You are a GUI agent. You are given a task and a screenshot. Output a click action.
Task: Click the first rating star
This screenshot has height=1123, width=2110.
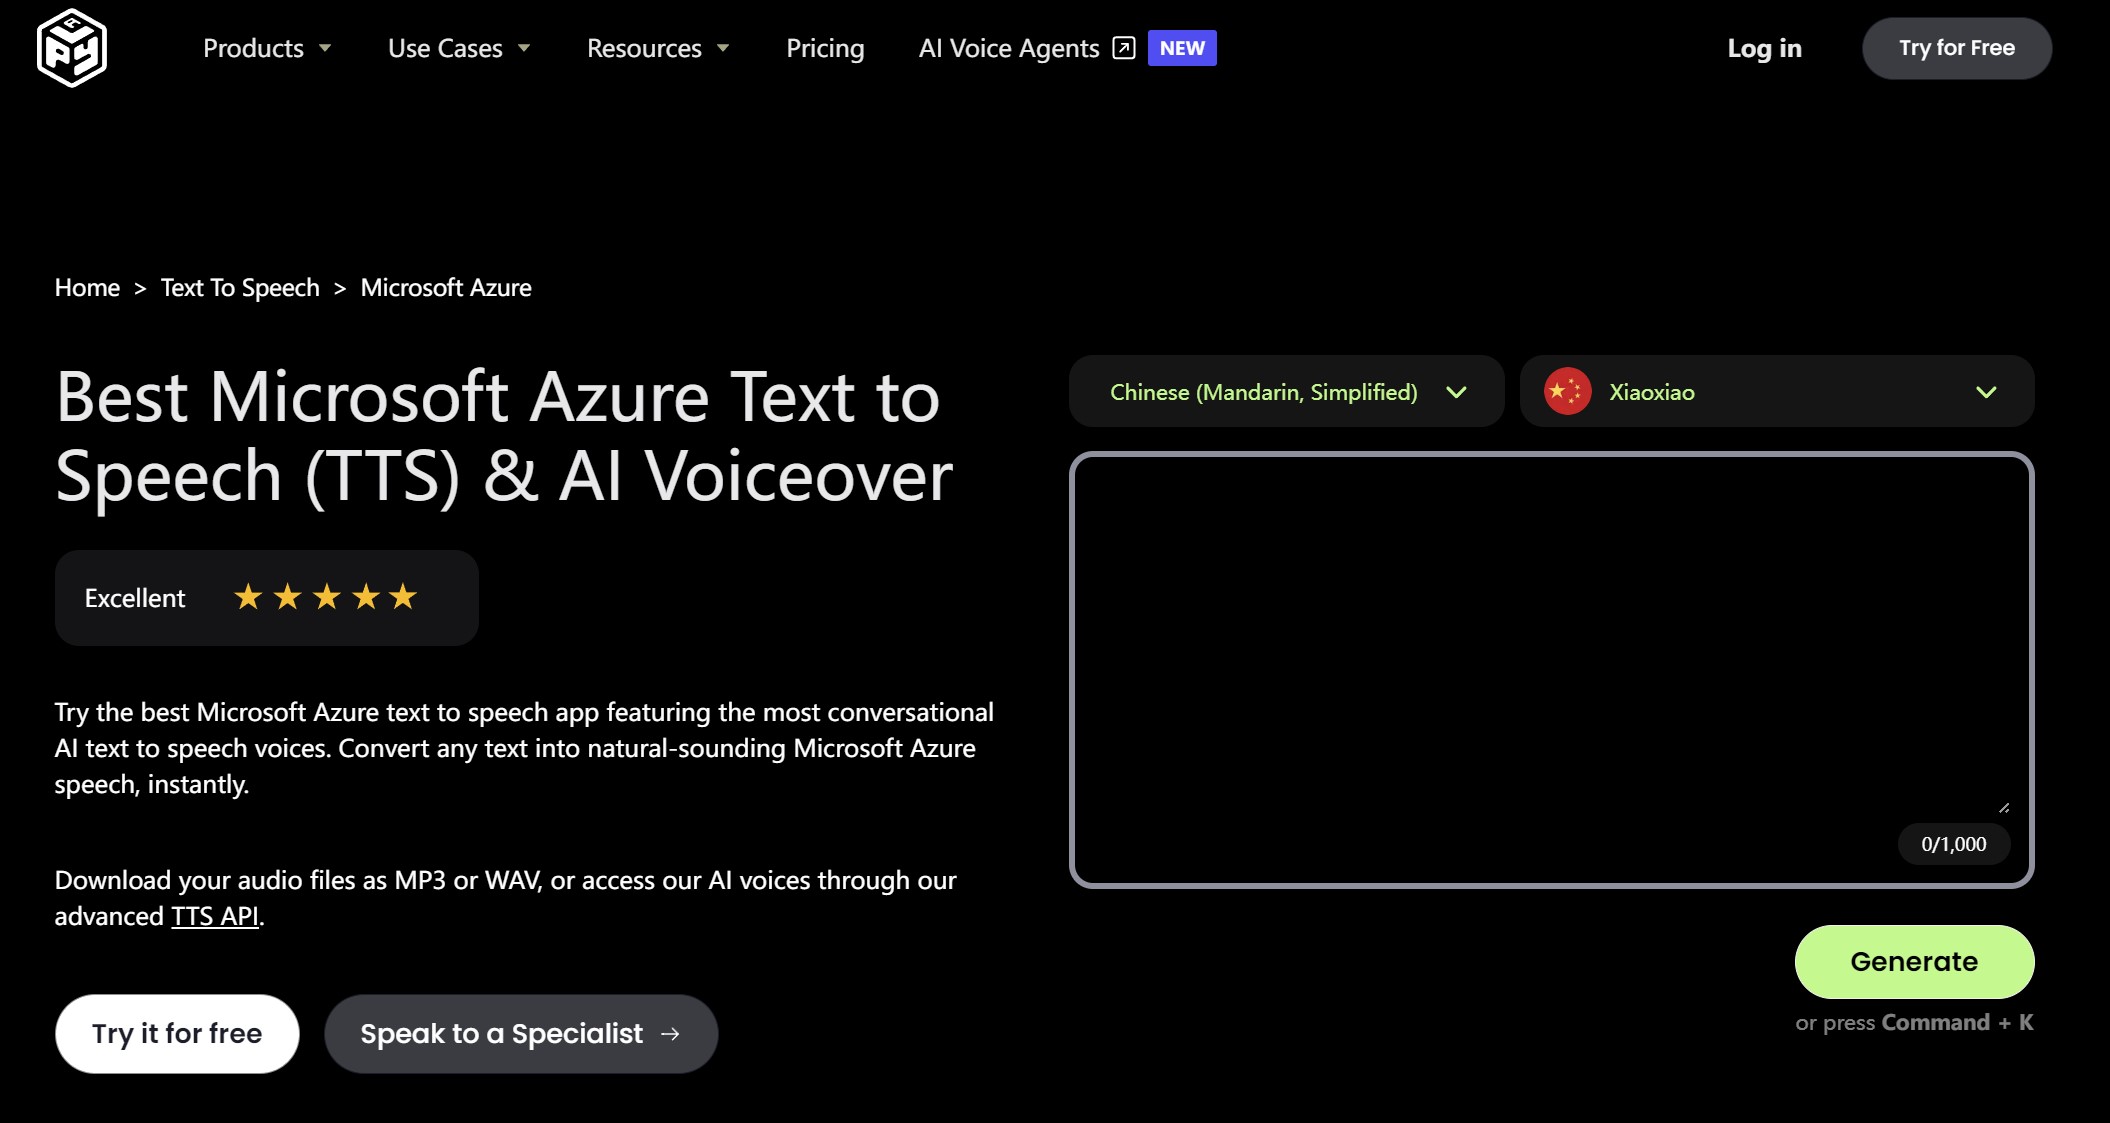tap(248, 597)
